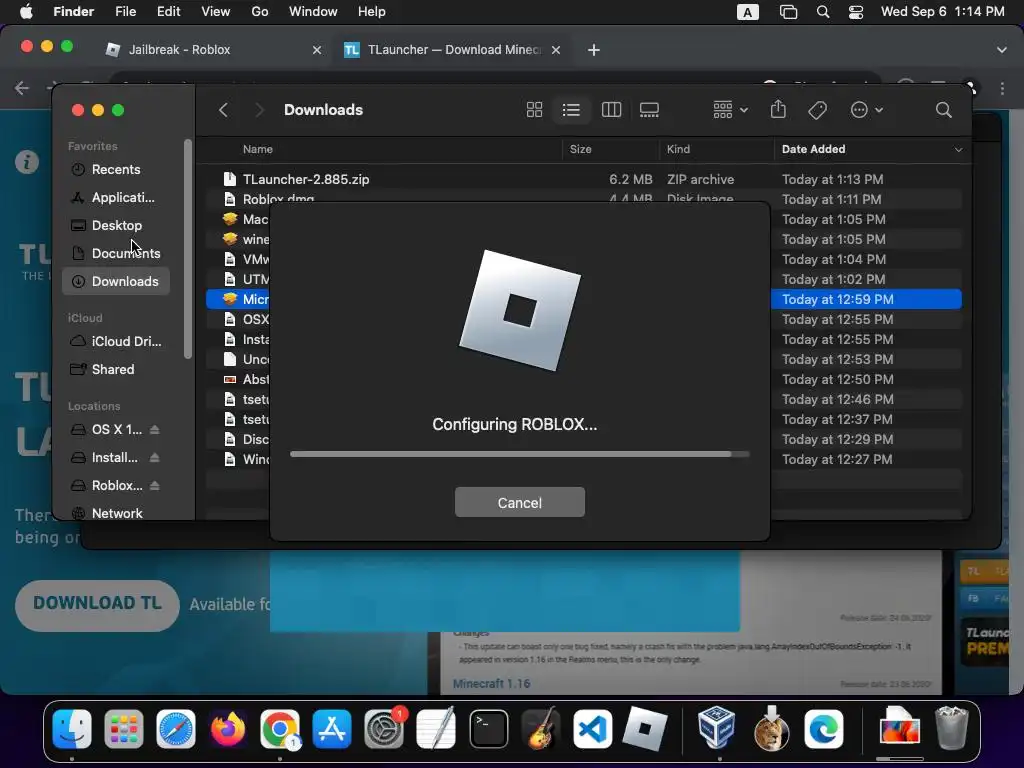1024x768 pixels.
Task: Open Documents in Finder sidebar
Action: pyautogui.click(x=116, y=253)
